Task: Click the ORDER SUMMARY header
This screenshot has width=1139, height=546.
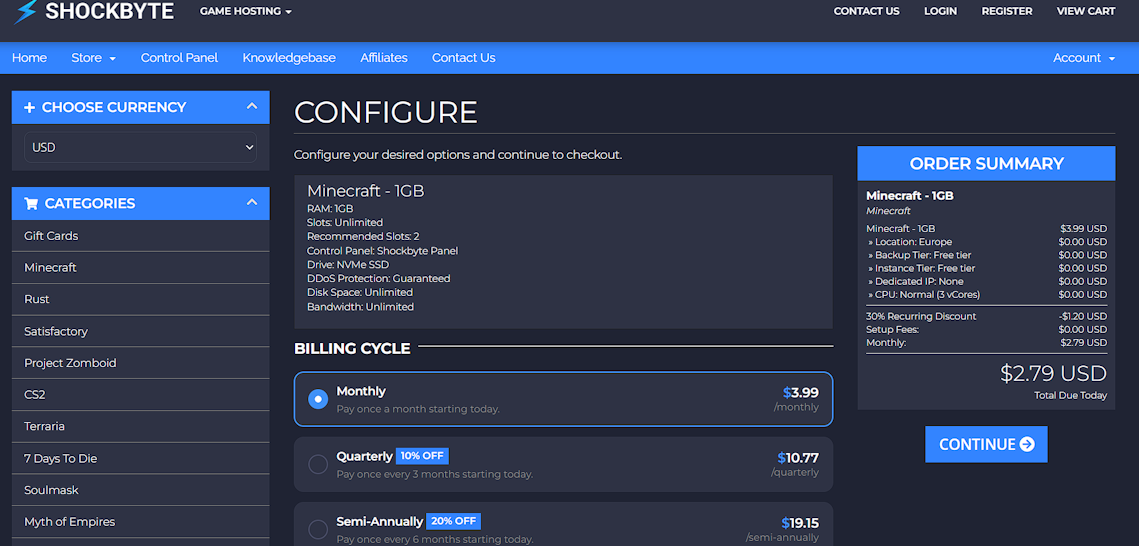Action: pos(986,163)
